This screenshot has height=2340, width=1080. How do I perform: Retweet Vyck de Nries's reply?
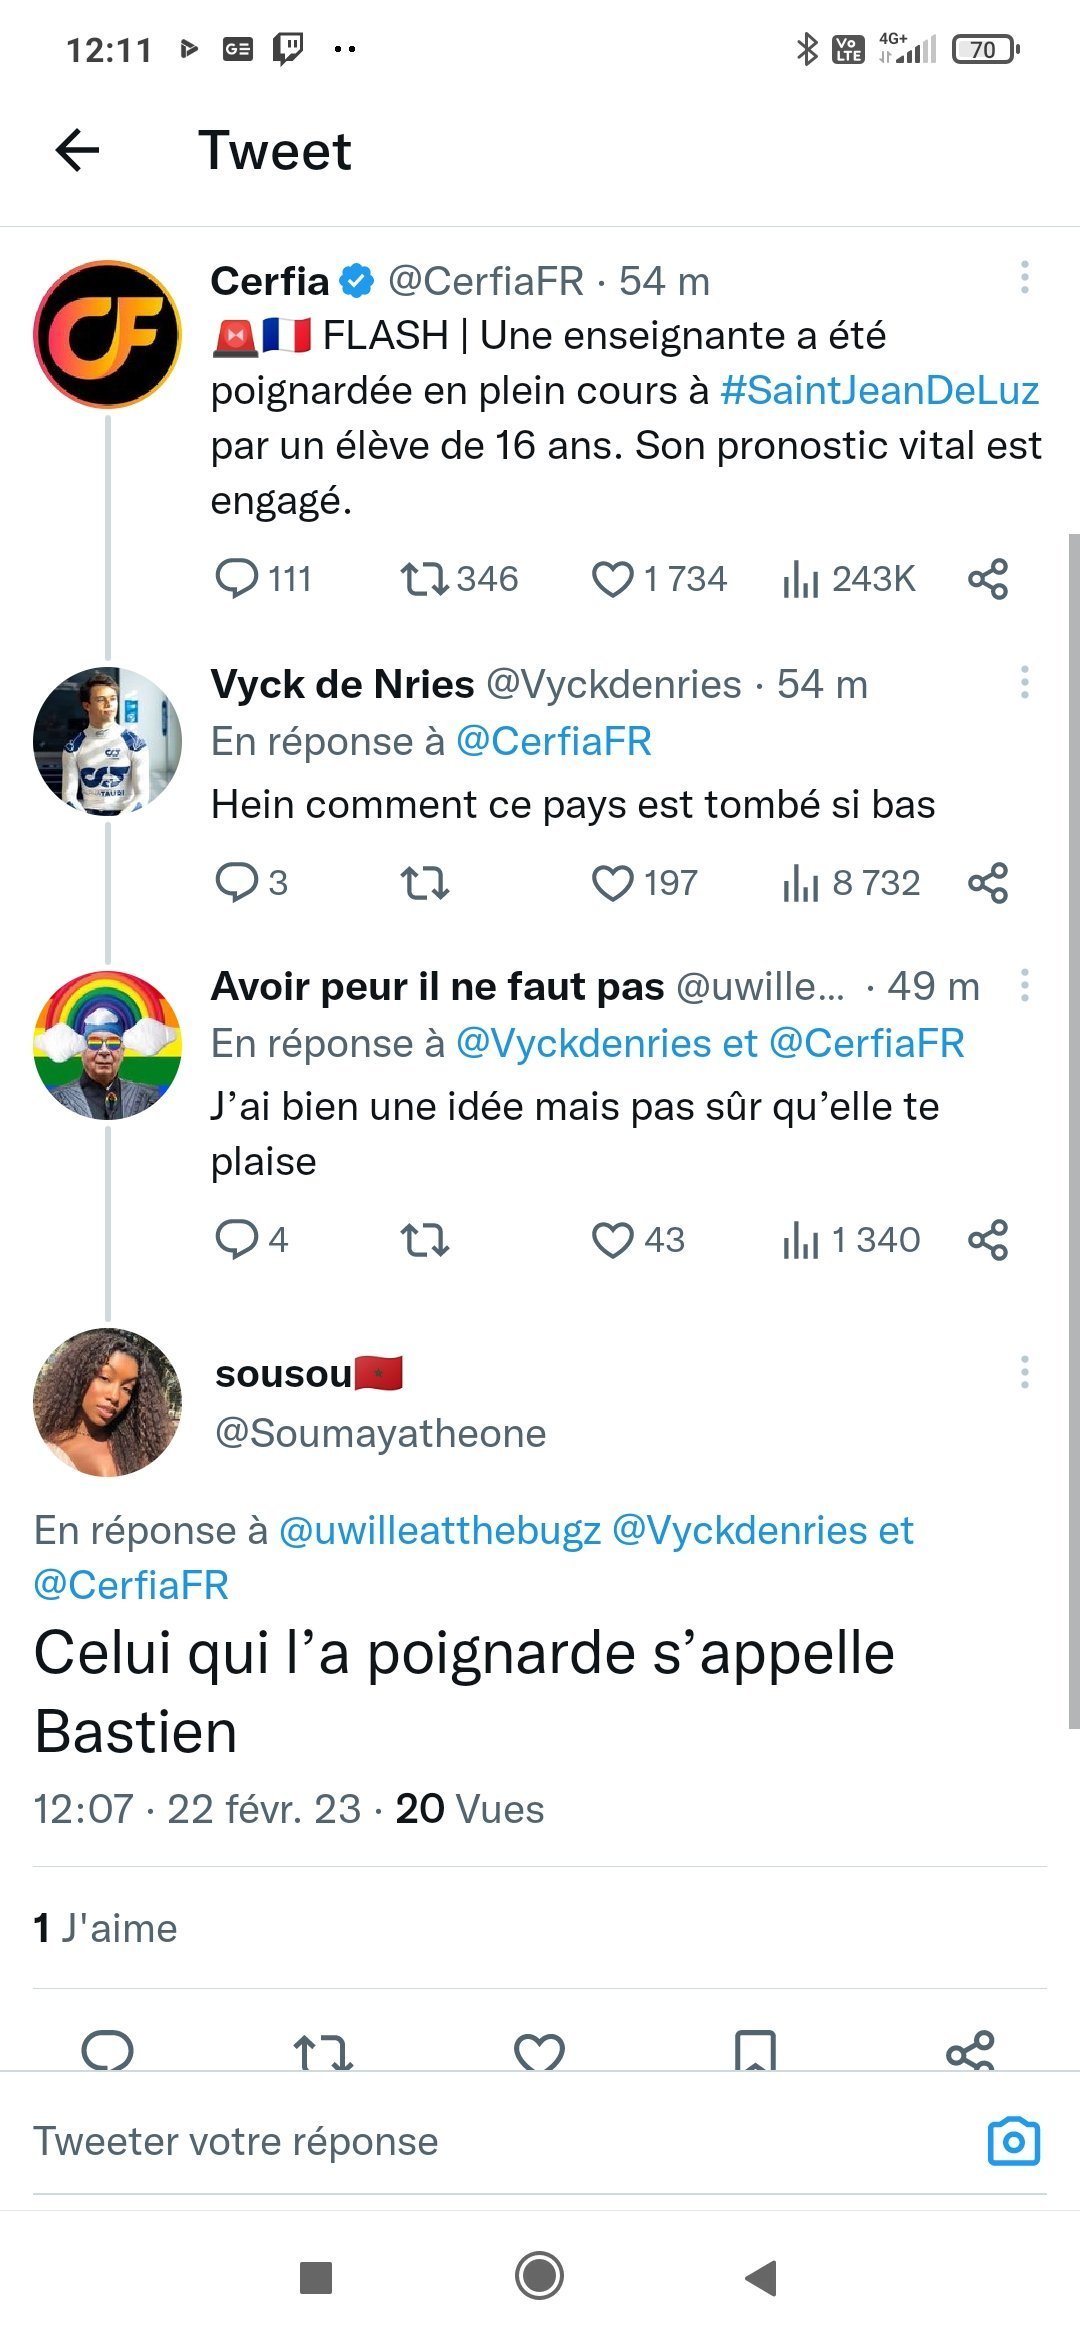pos(424,883)
